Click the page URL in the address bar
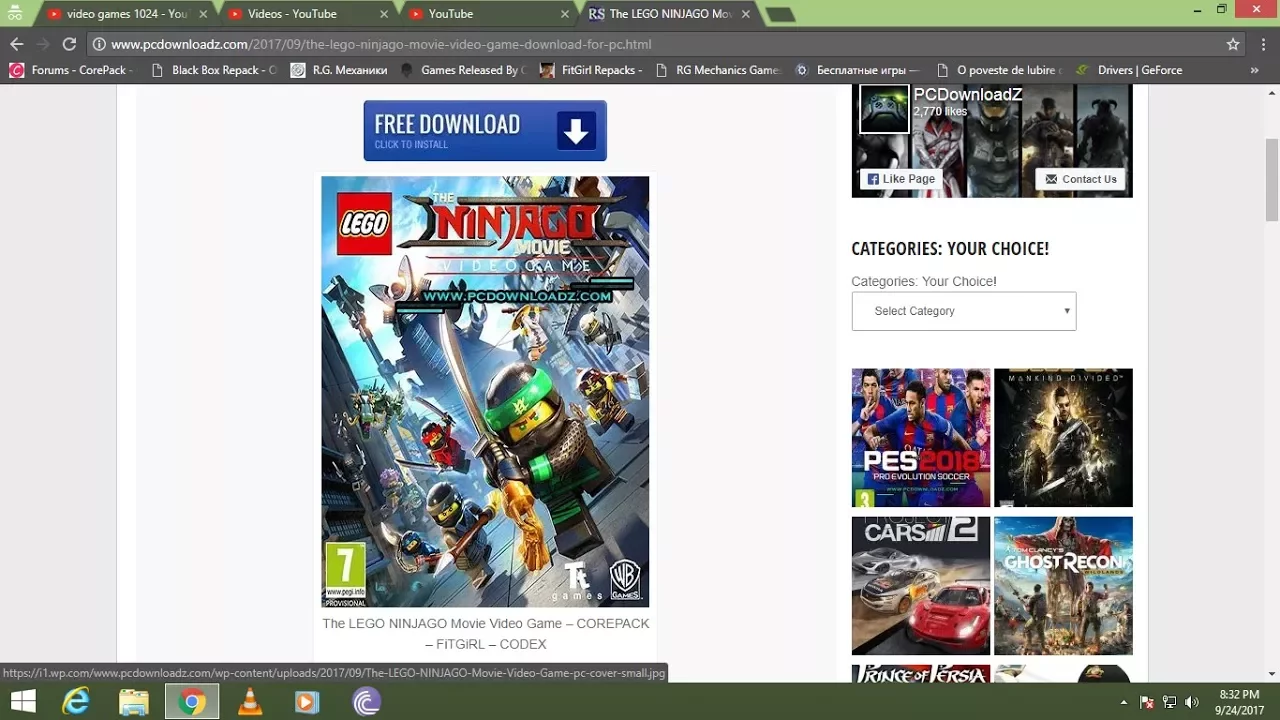The image size is (1280, 720). click(x=381, y=44)
